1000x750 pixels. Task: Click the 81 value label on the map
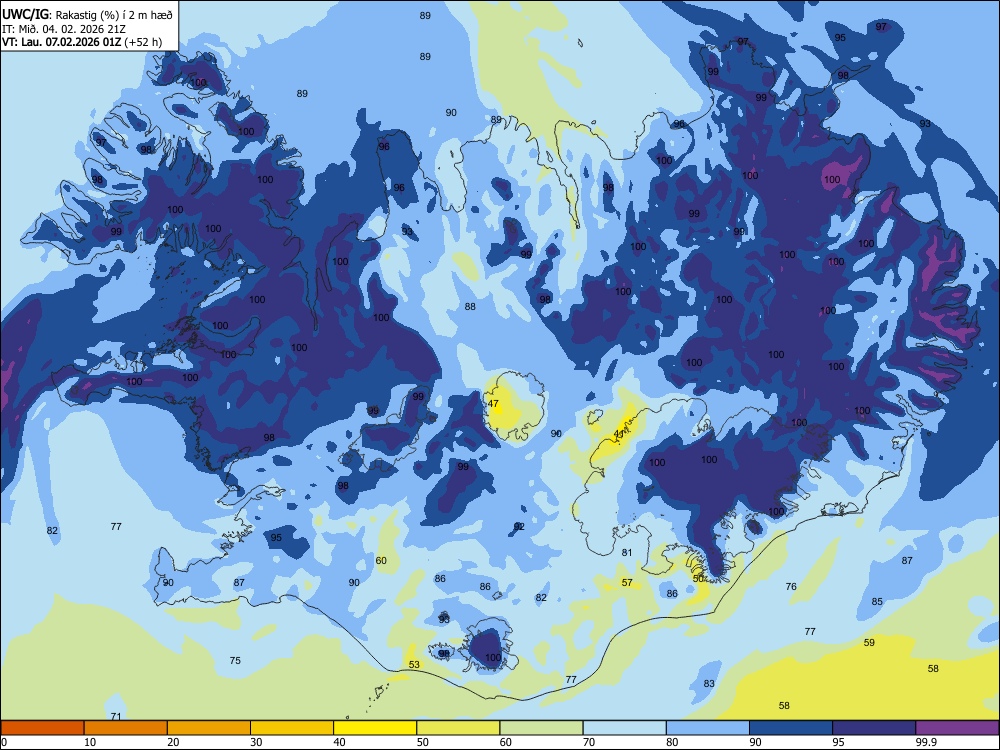[627, 552]
